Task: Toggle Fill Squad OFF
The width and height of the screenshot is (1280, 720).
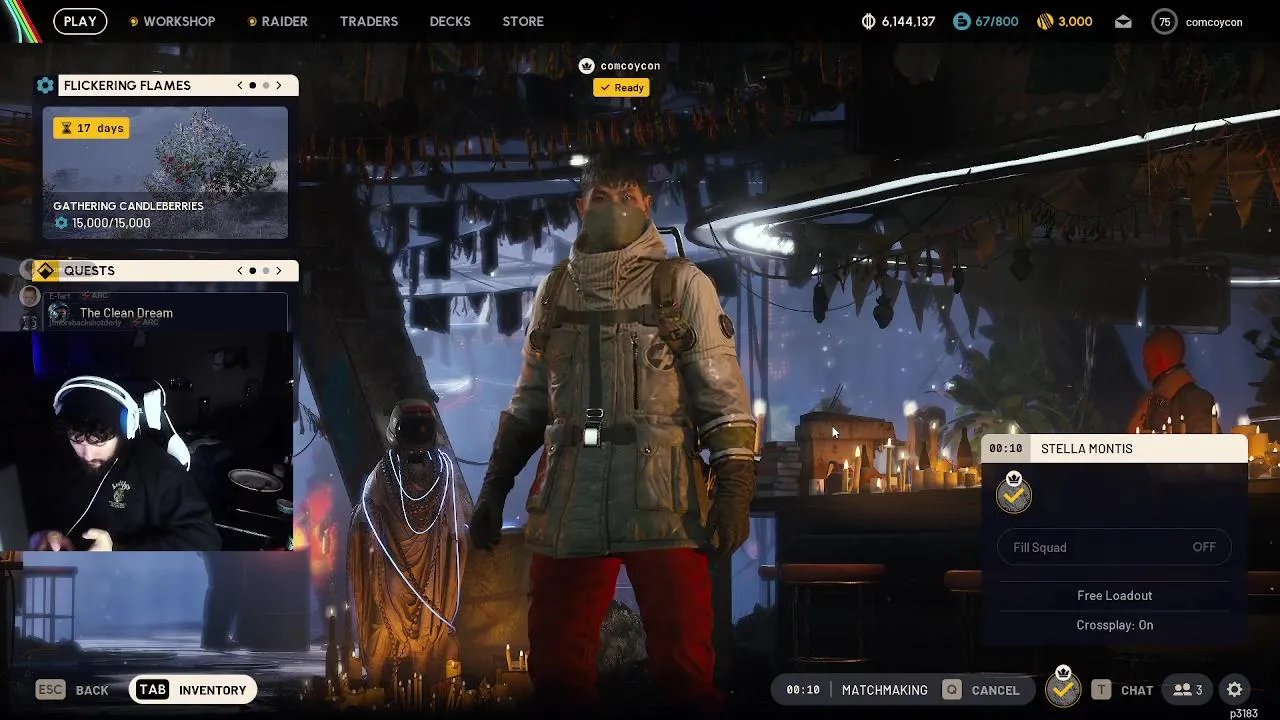Action: [1114, 547]
